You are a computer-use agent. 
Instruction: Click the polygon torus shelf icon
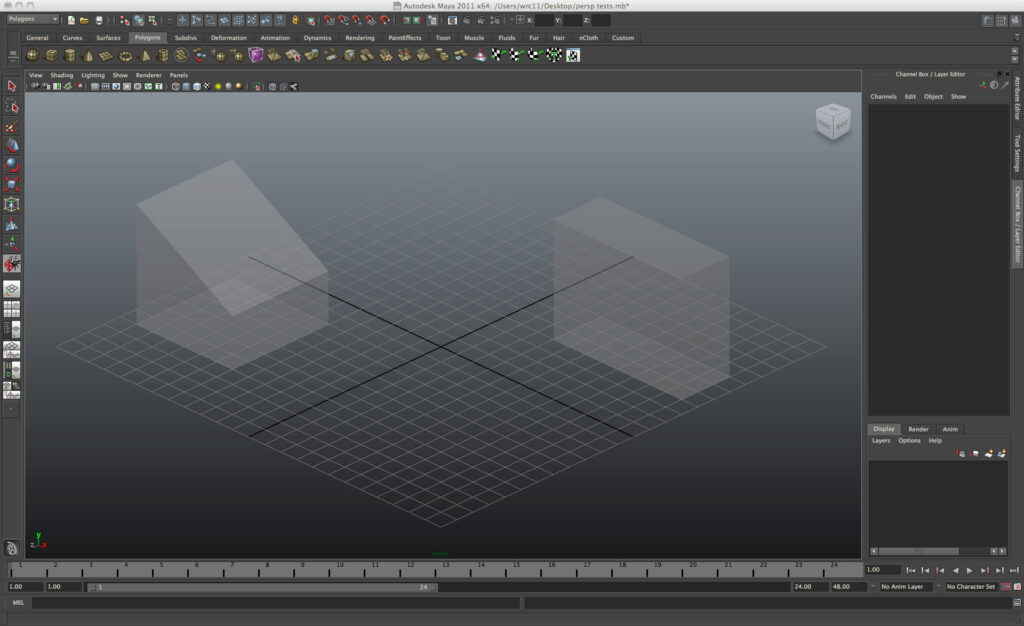tap(125, 56)
